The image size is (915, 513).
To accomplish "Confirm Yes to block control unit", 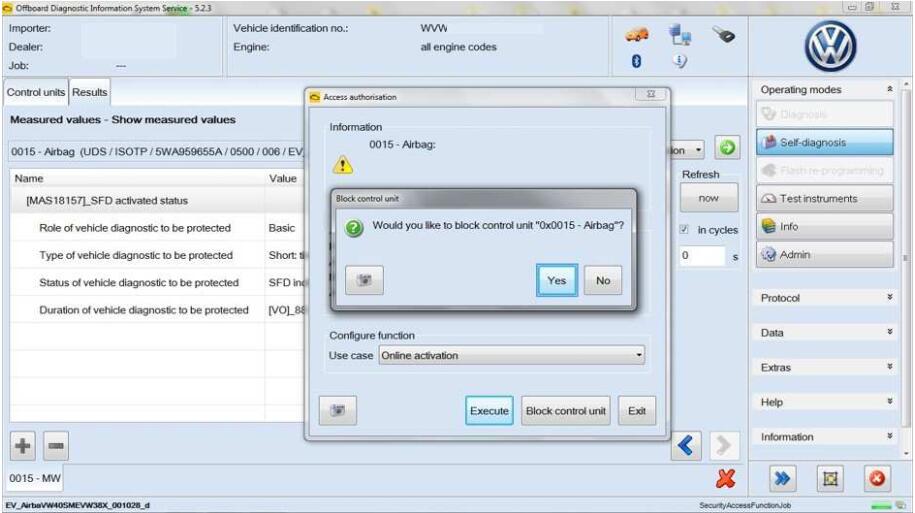I will [557, 280].
